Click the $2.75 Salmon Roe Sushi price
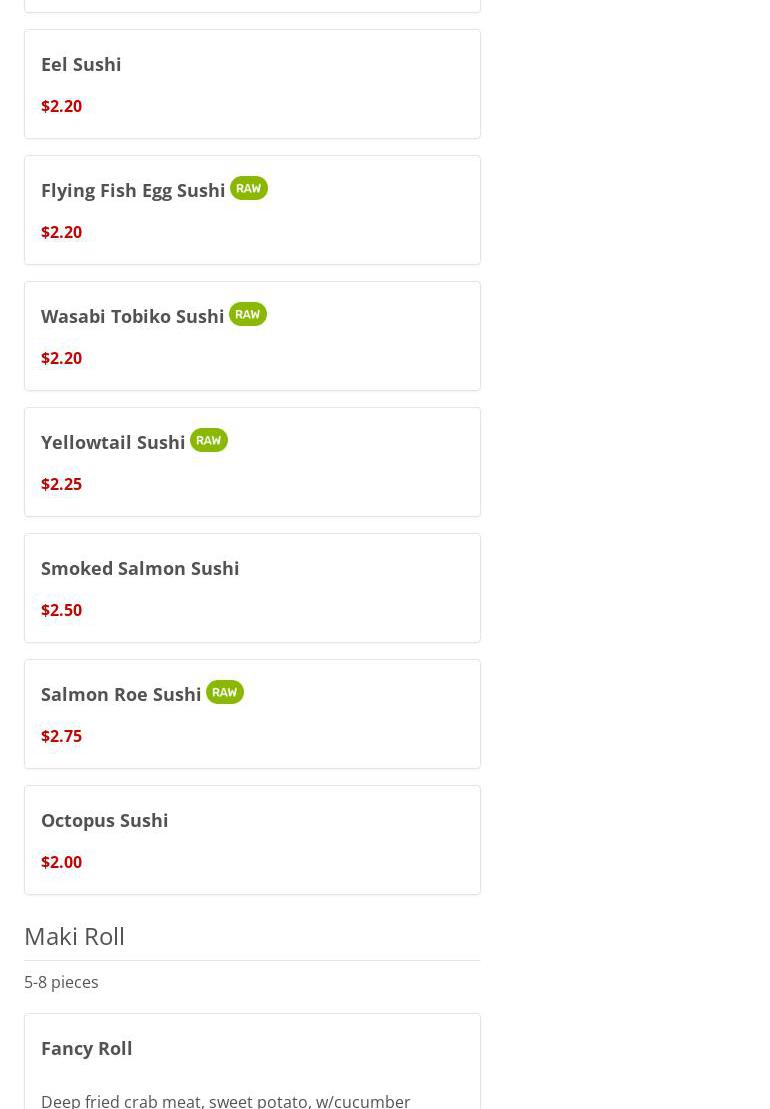770x1109 pixels. pyautogui.click(x=61, y=736)
